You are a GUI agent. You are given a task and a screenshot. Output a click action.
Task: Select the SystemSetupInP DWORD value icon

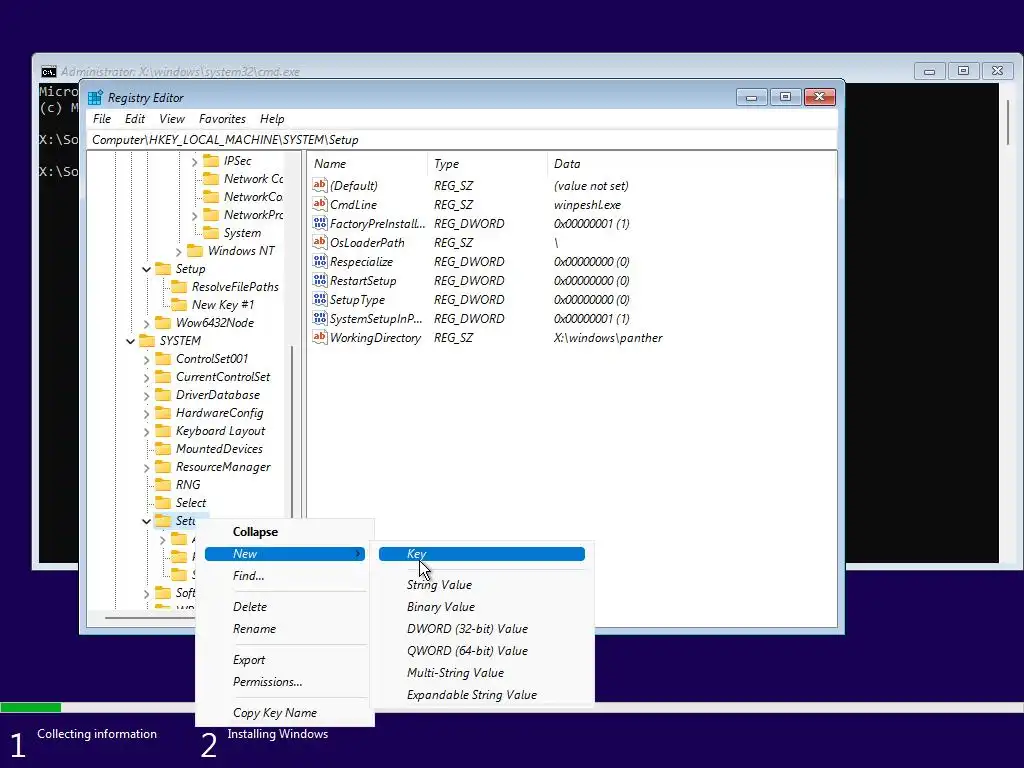[319, 318]
